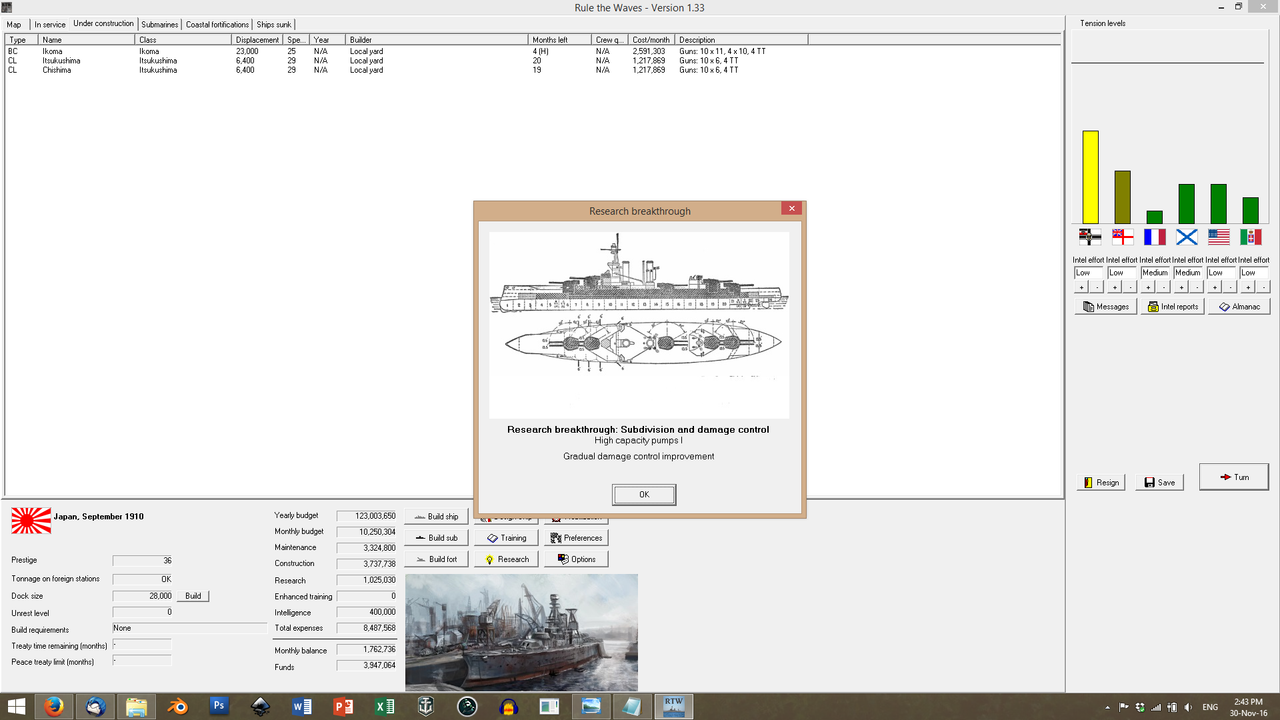Screen dimensions: 1280x720
Task: Increase intel effort for Italy
Action: coord(1246,287)
